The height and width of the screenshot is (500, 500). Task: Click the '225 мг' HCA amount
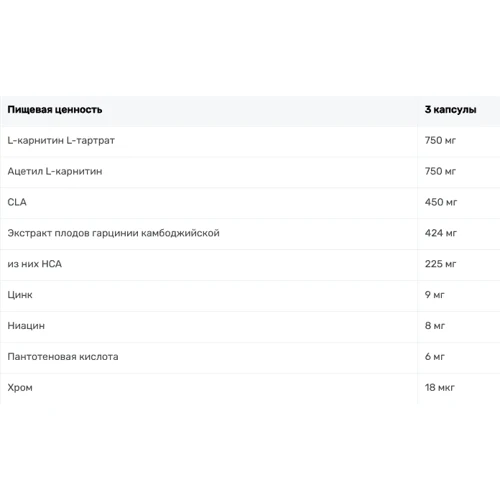[440, 264]
